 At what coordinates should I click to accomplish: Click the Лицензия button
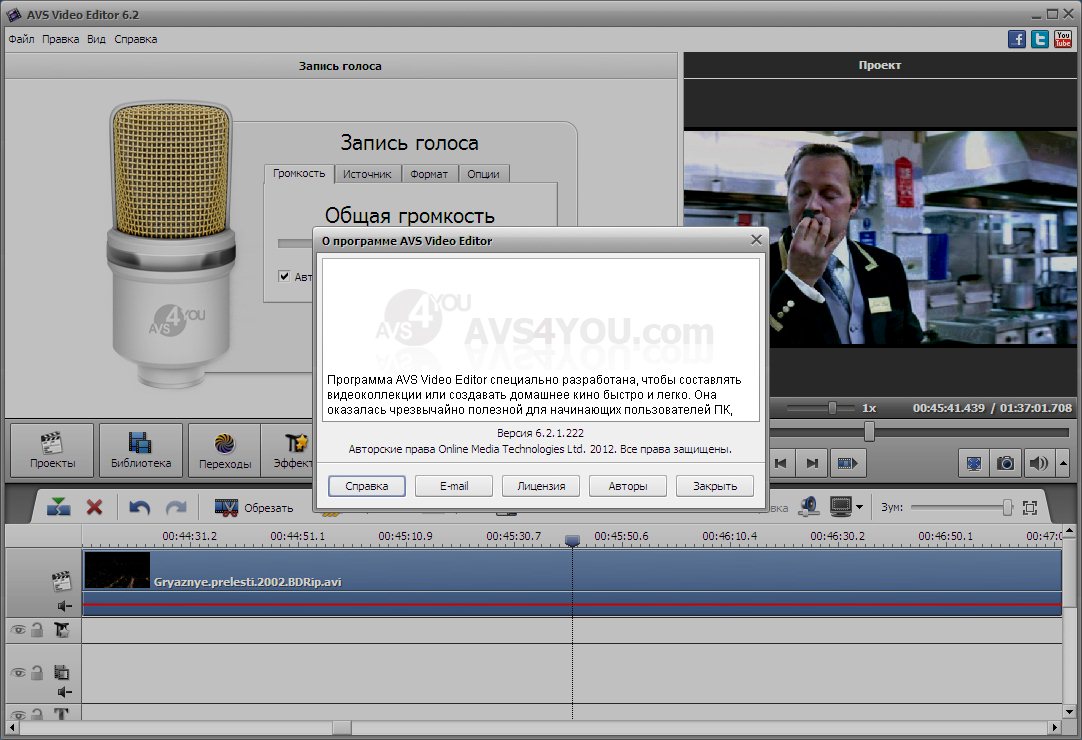[x=541, y=486]
